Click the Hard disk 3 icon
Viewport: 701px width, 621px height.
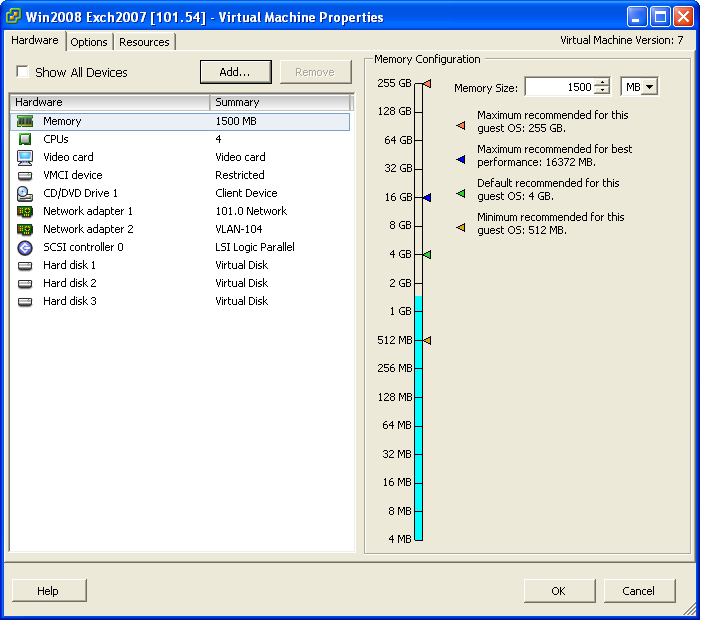coord(25,301)
